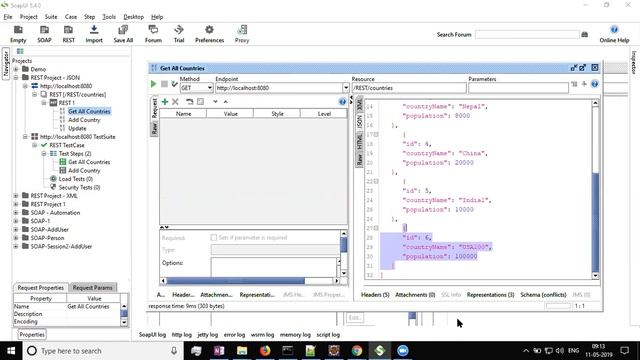Expand SOAP - Automation project node
640x360 pixels.
tap(16, 213)
